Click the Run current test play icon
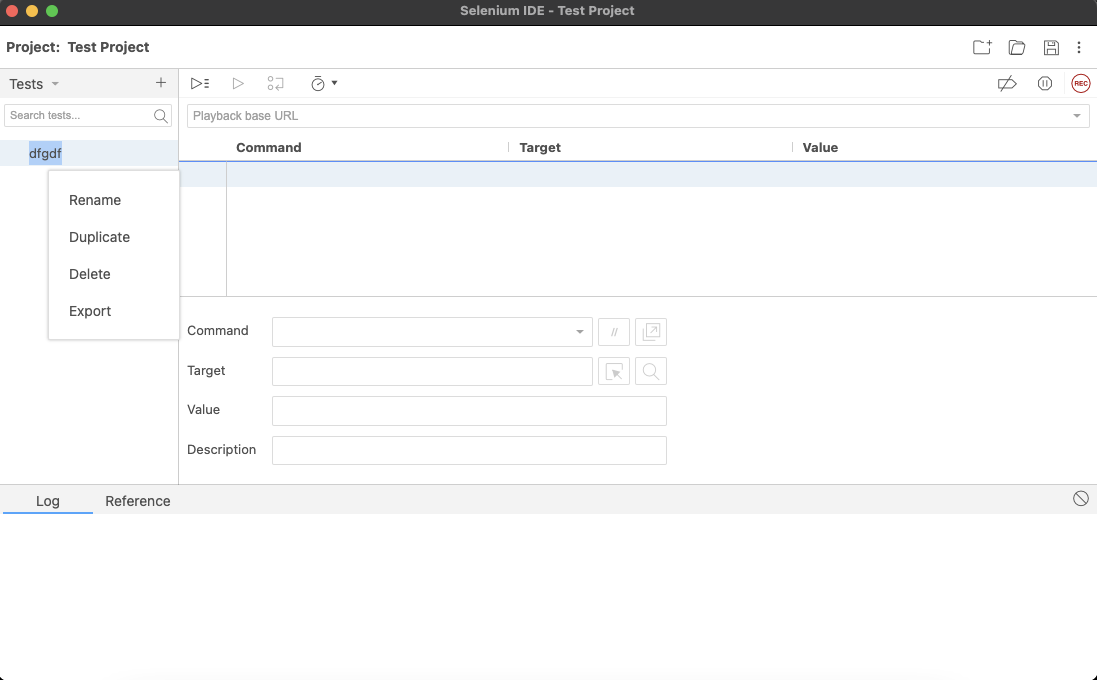1097x680 pixels. (238, 84)
